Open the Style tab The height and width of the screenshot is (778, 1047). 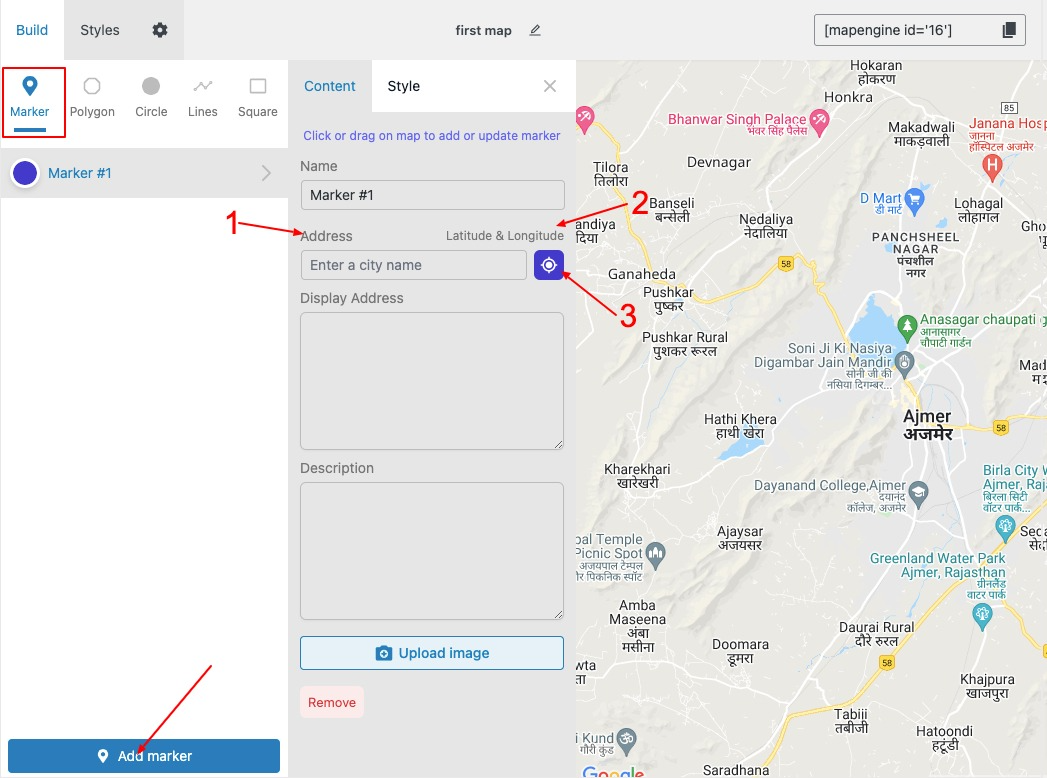pos(403,86)
